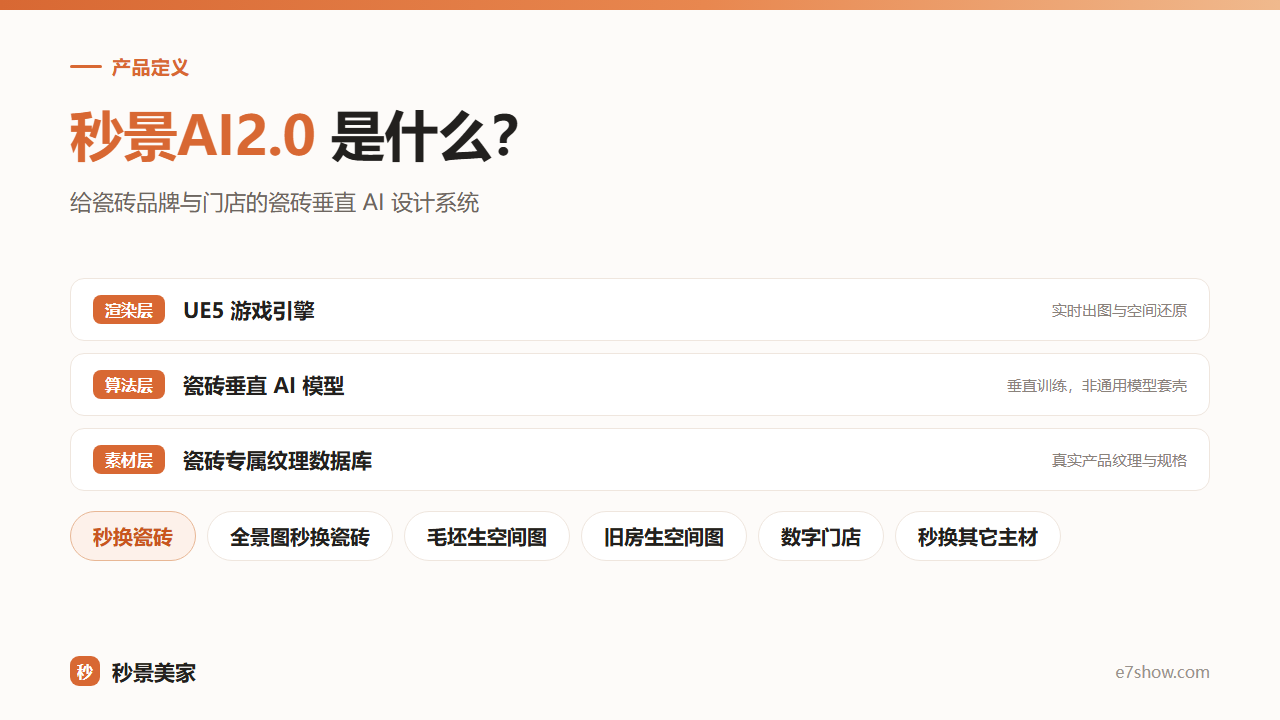The width and height of the screenshot is (1280, 720).
Task: Click the '产品定义' section label
Action: 150,67
